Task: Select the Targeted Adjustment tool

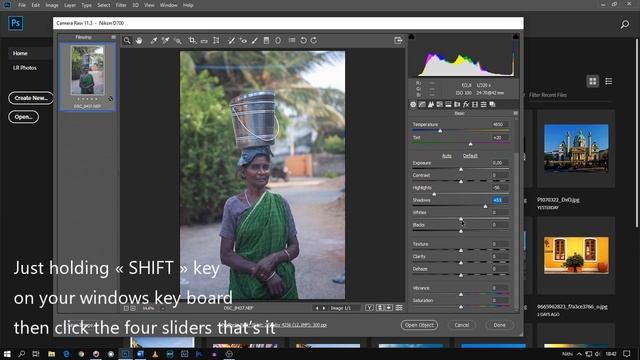Action: [x=178, y=40]
